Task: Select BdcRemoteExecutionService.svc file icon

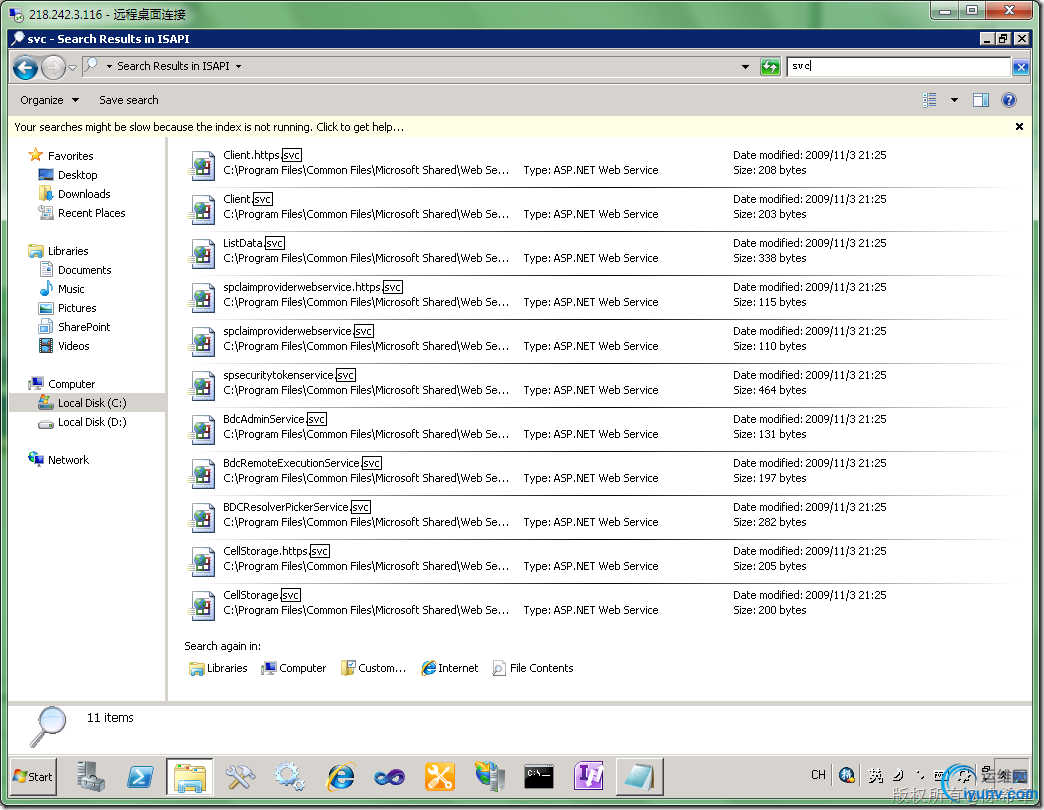Action: (202, 473)
